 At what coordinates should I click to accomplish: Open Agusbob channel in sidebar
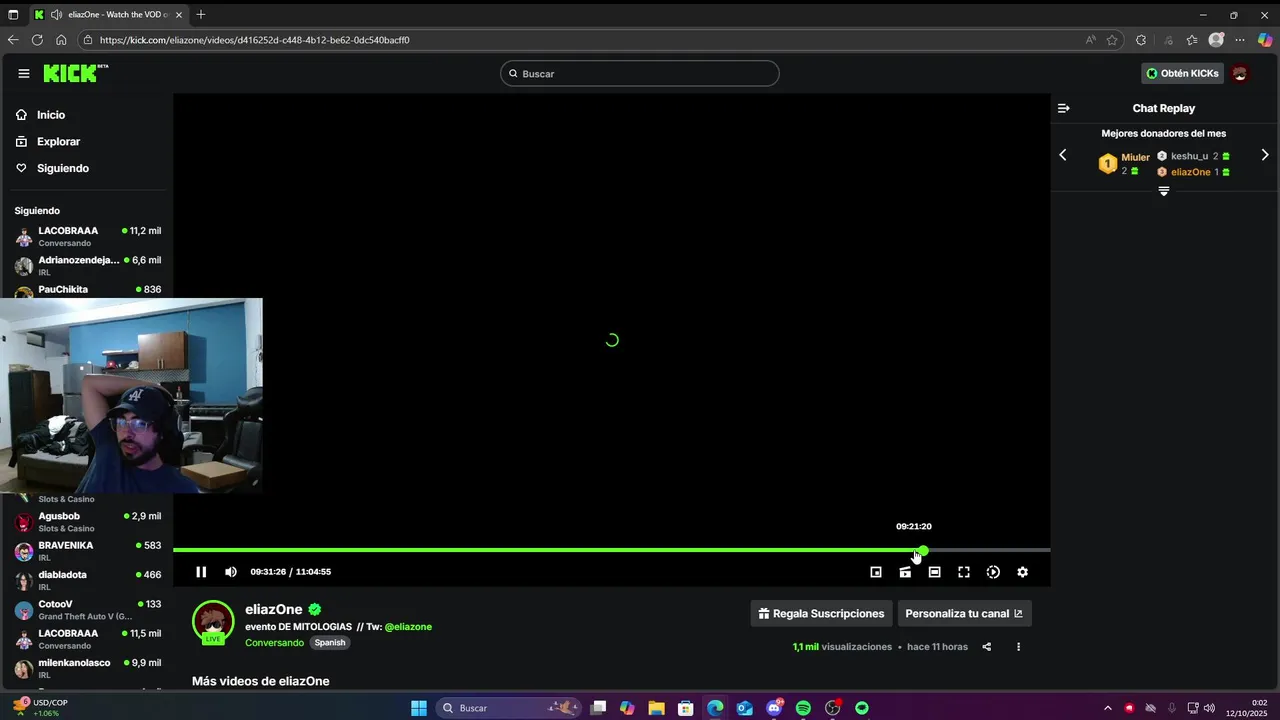pyautogui.click(x=86, y=522)
